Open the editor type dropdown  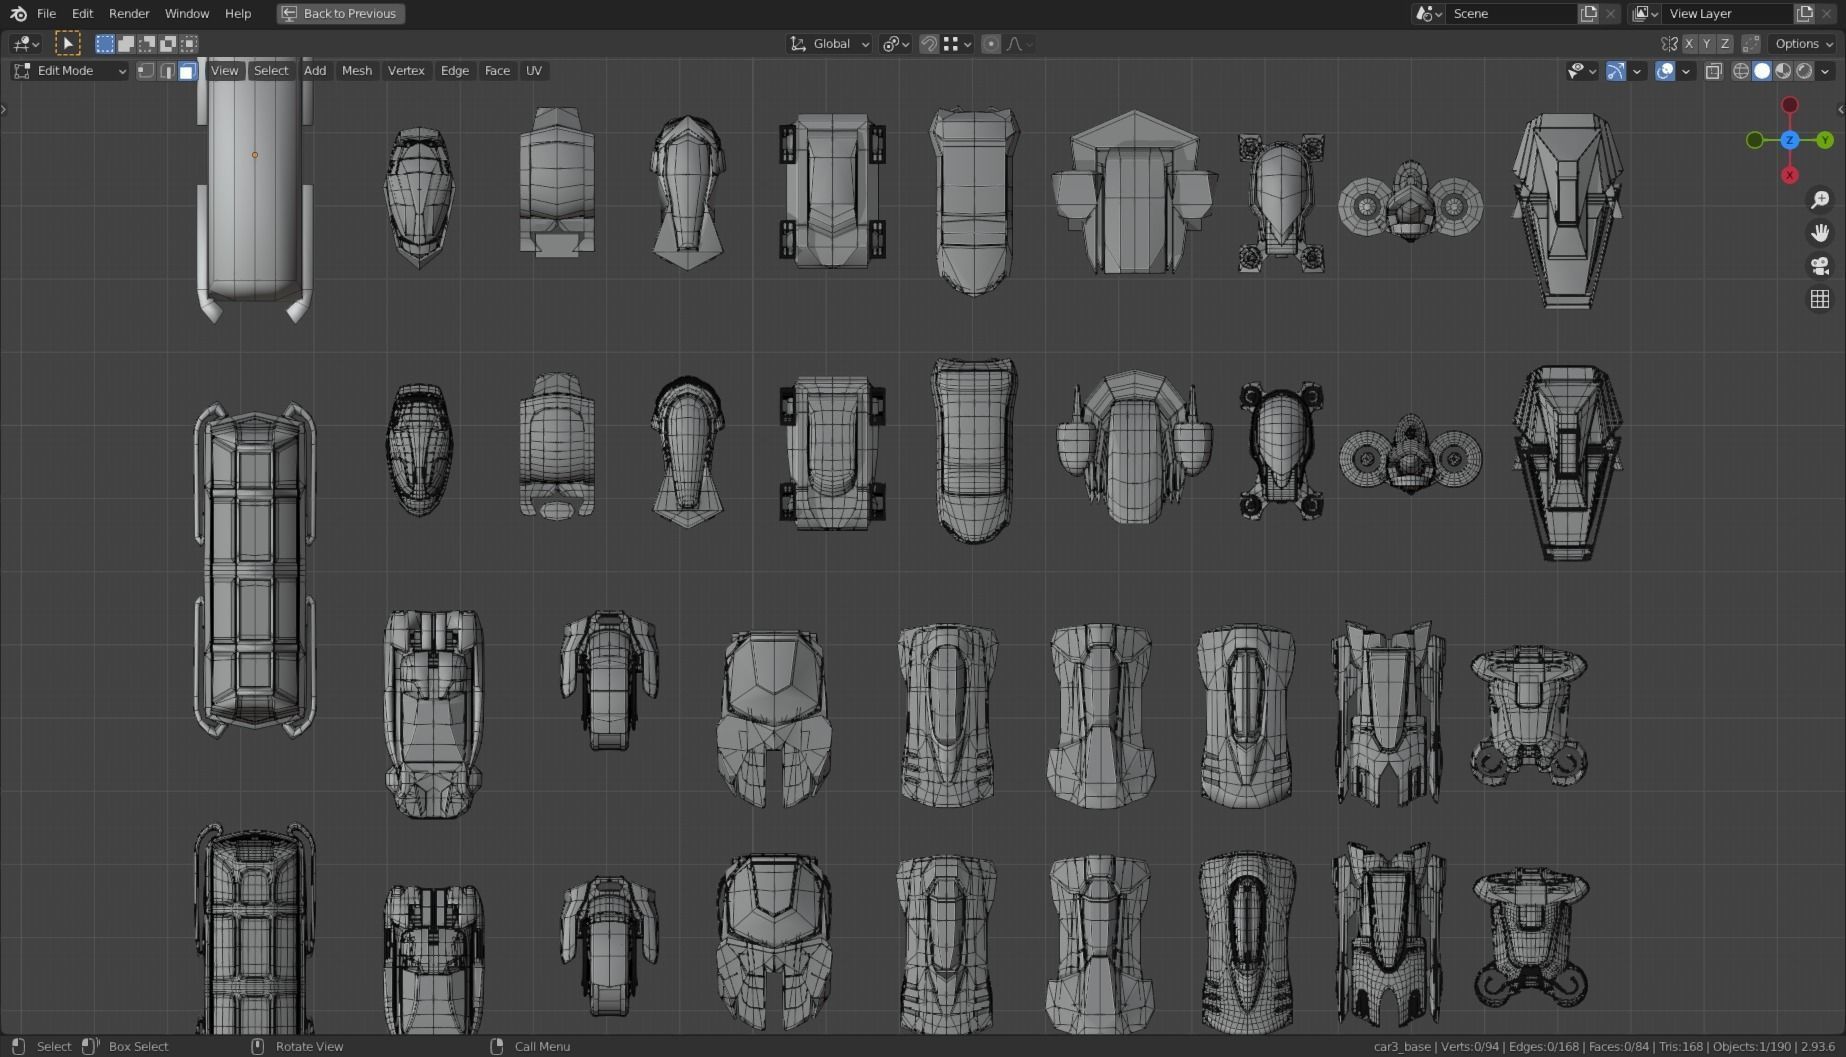coord(25,44)
